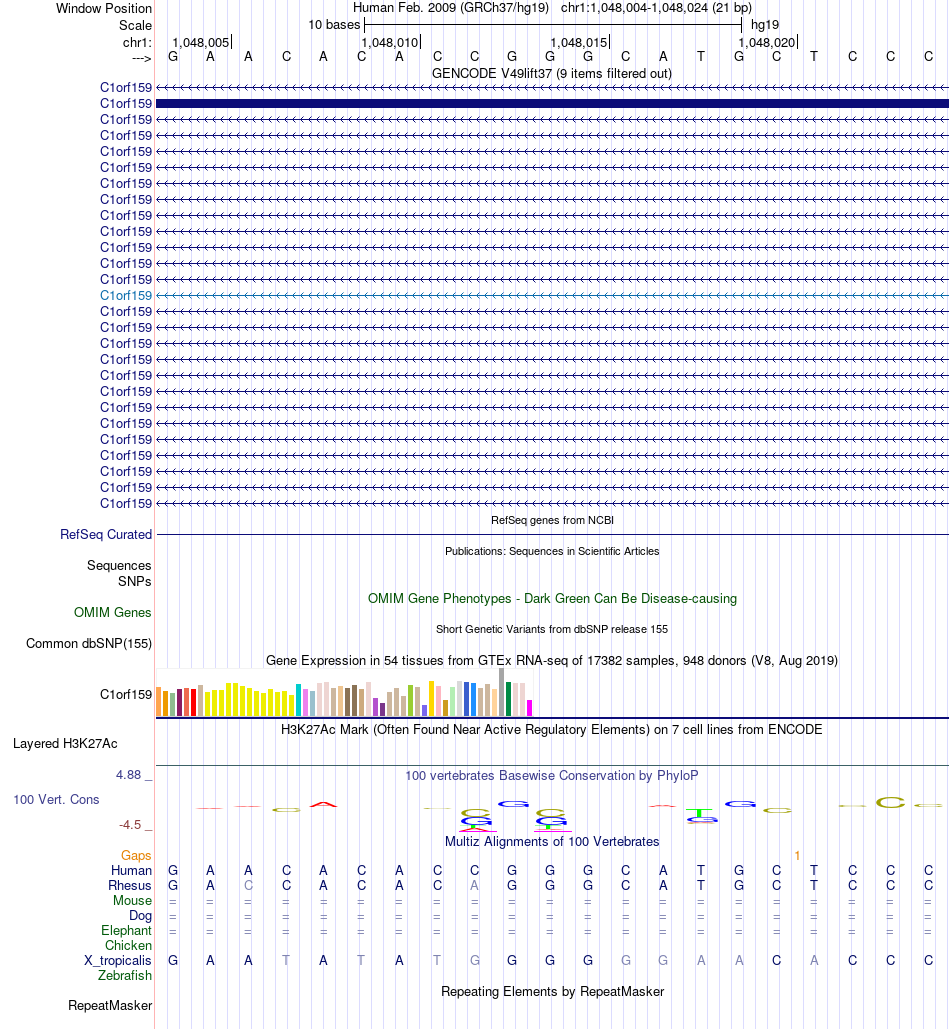Click the 'Common dbSNP(155)' track label

click(89, 644)
